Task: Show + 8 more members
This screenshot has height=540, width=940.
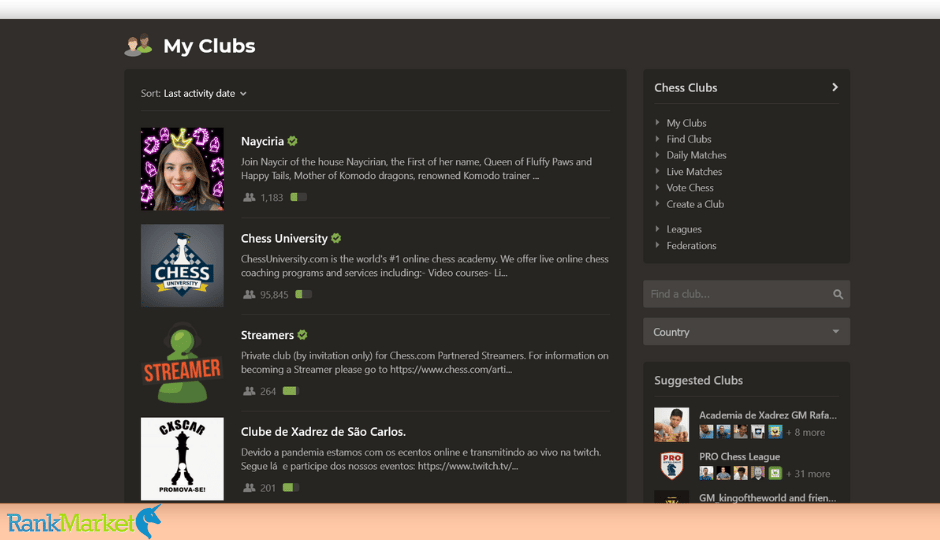Action: tap(806, 432)
